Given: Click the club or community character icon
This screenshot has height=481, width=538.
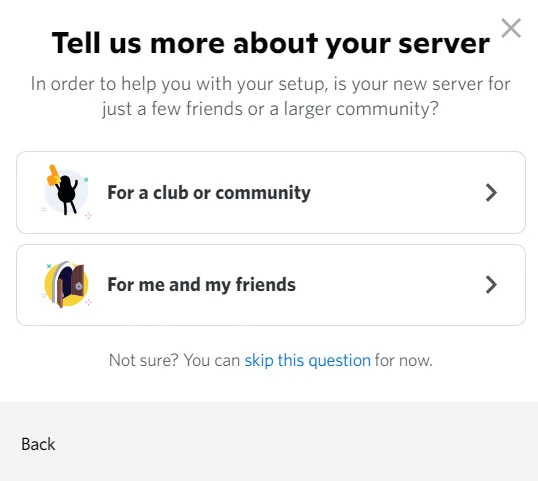Looking at the screenshot, I should tap(66, 192).
